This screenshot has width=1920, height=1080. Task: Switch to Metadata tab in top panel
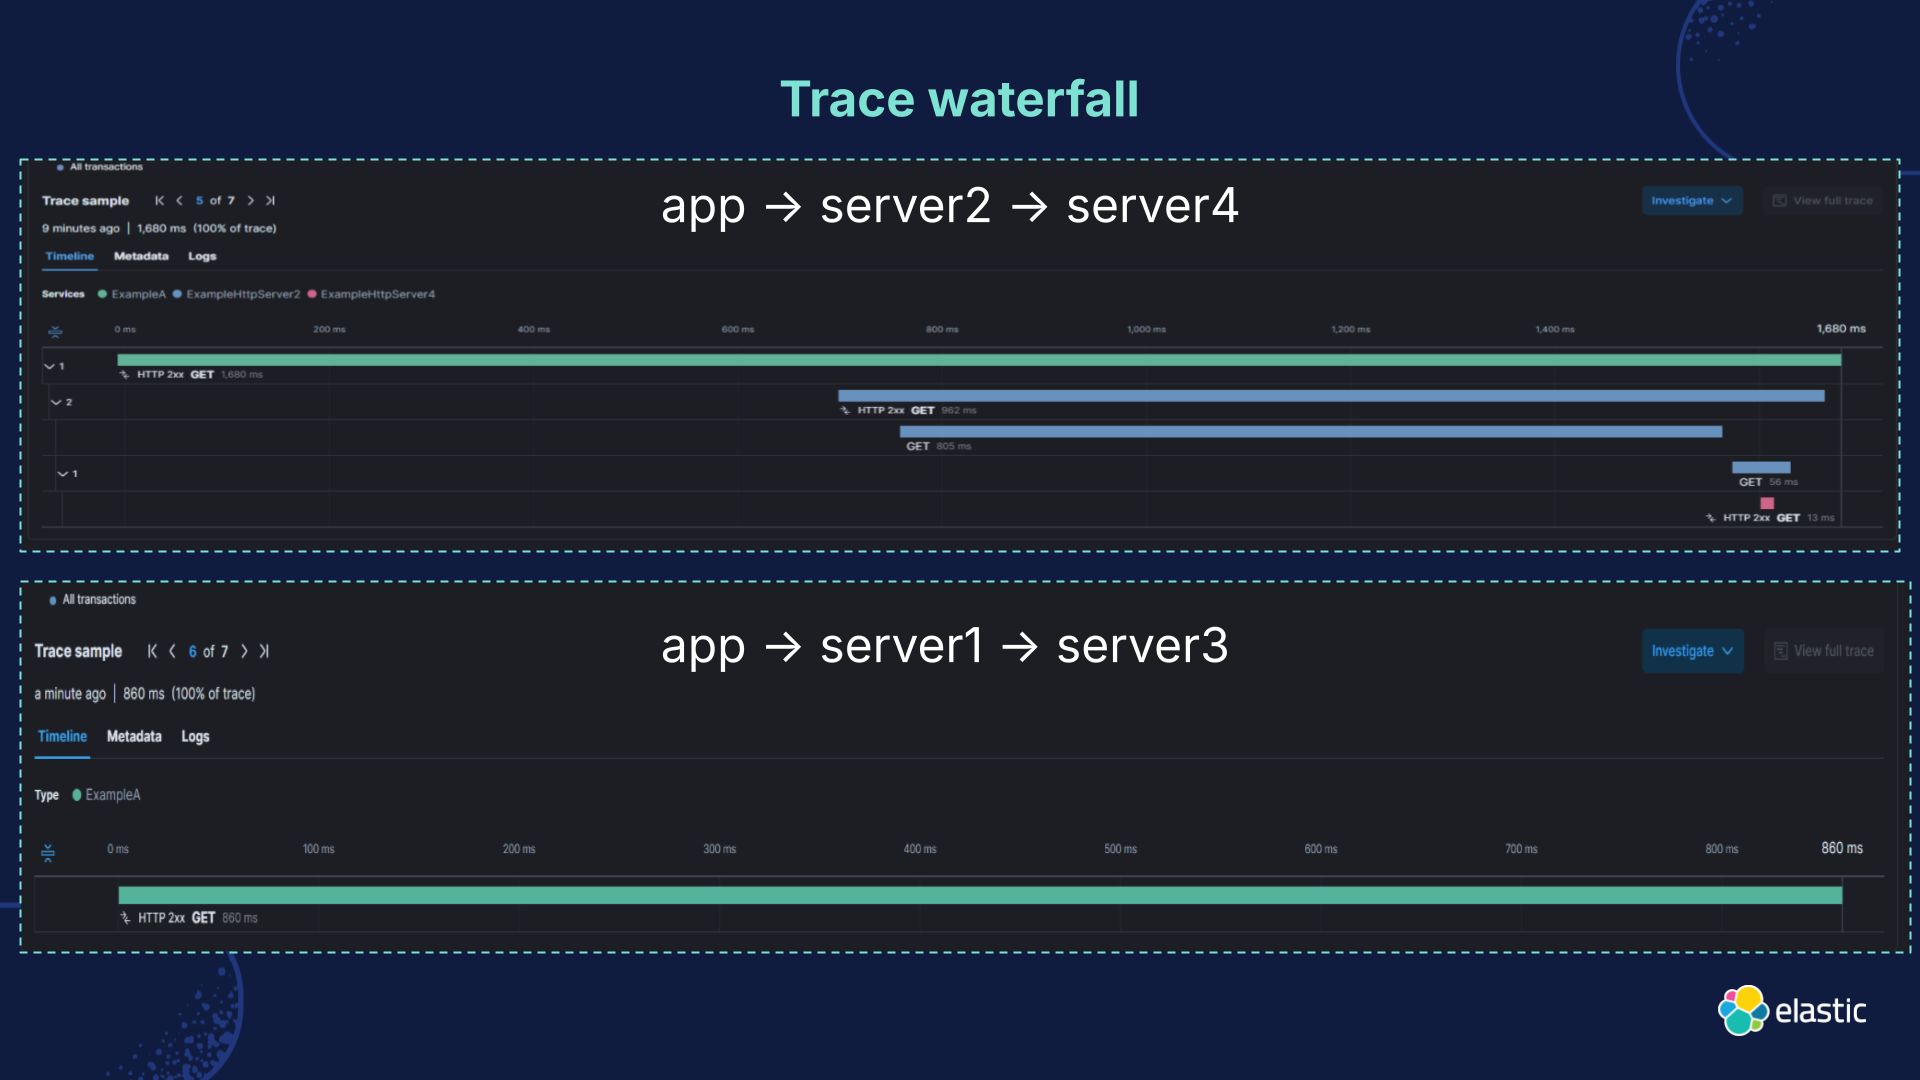(x=141, y=256)
